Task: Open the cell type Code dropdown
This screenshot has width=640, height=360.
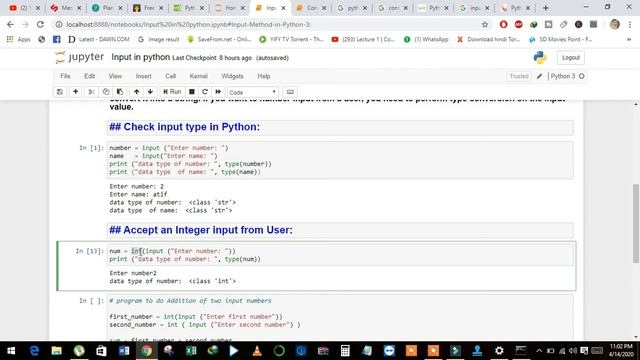Action: coord(253,92)
